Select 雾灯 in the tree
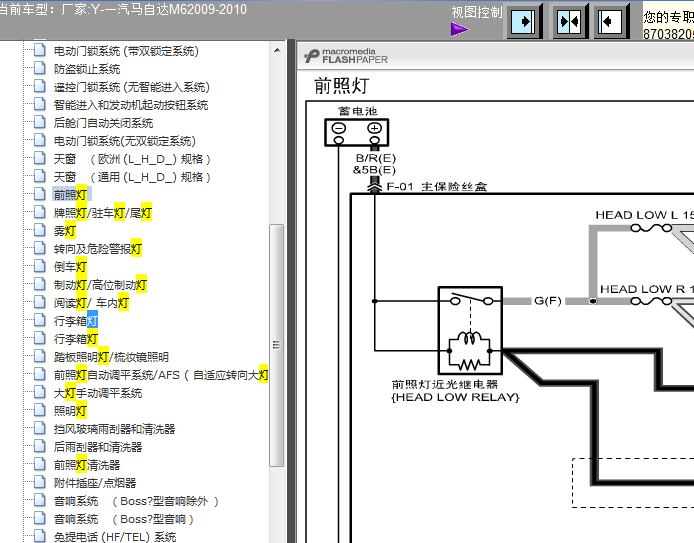Image resolution: width=694 pixels, height=543 pixels. pos(65,231)
